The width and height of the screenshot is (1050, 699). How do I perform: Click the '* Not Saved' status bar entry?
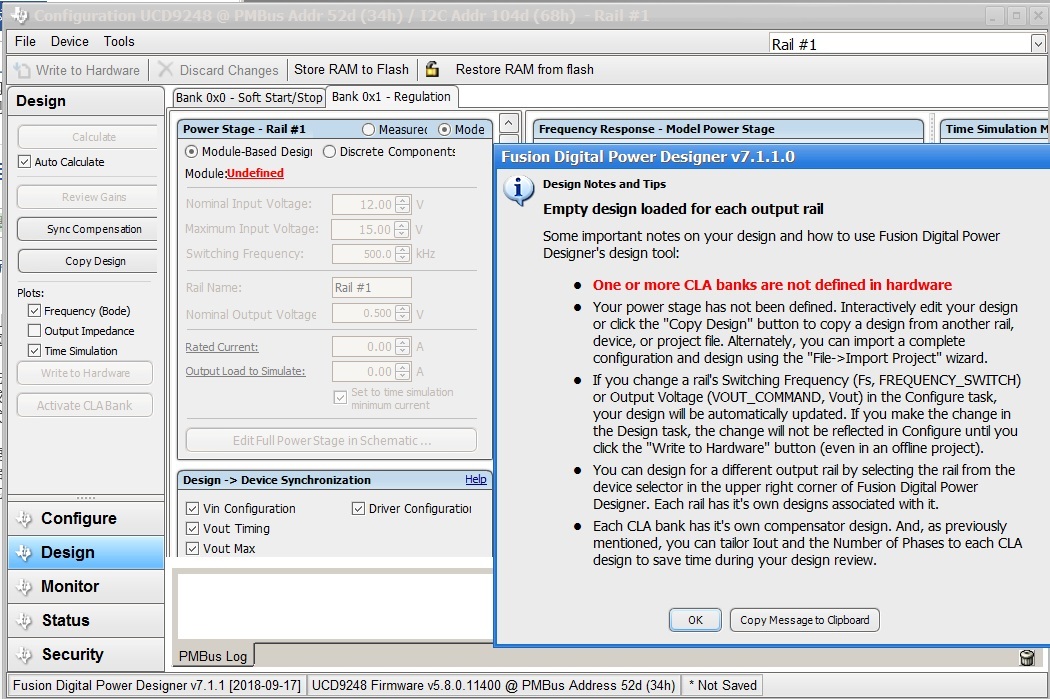[723, 685]
